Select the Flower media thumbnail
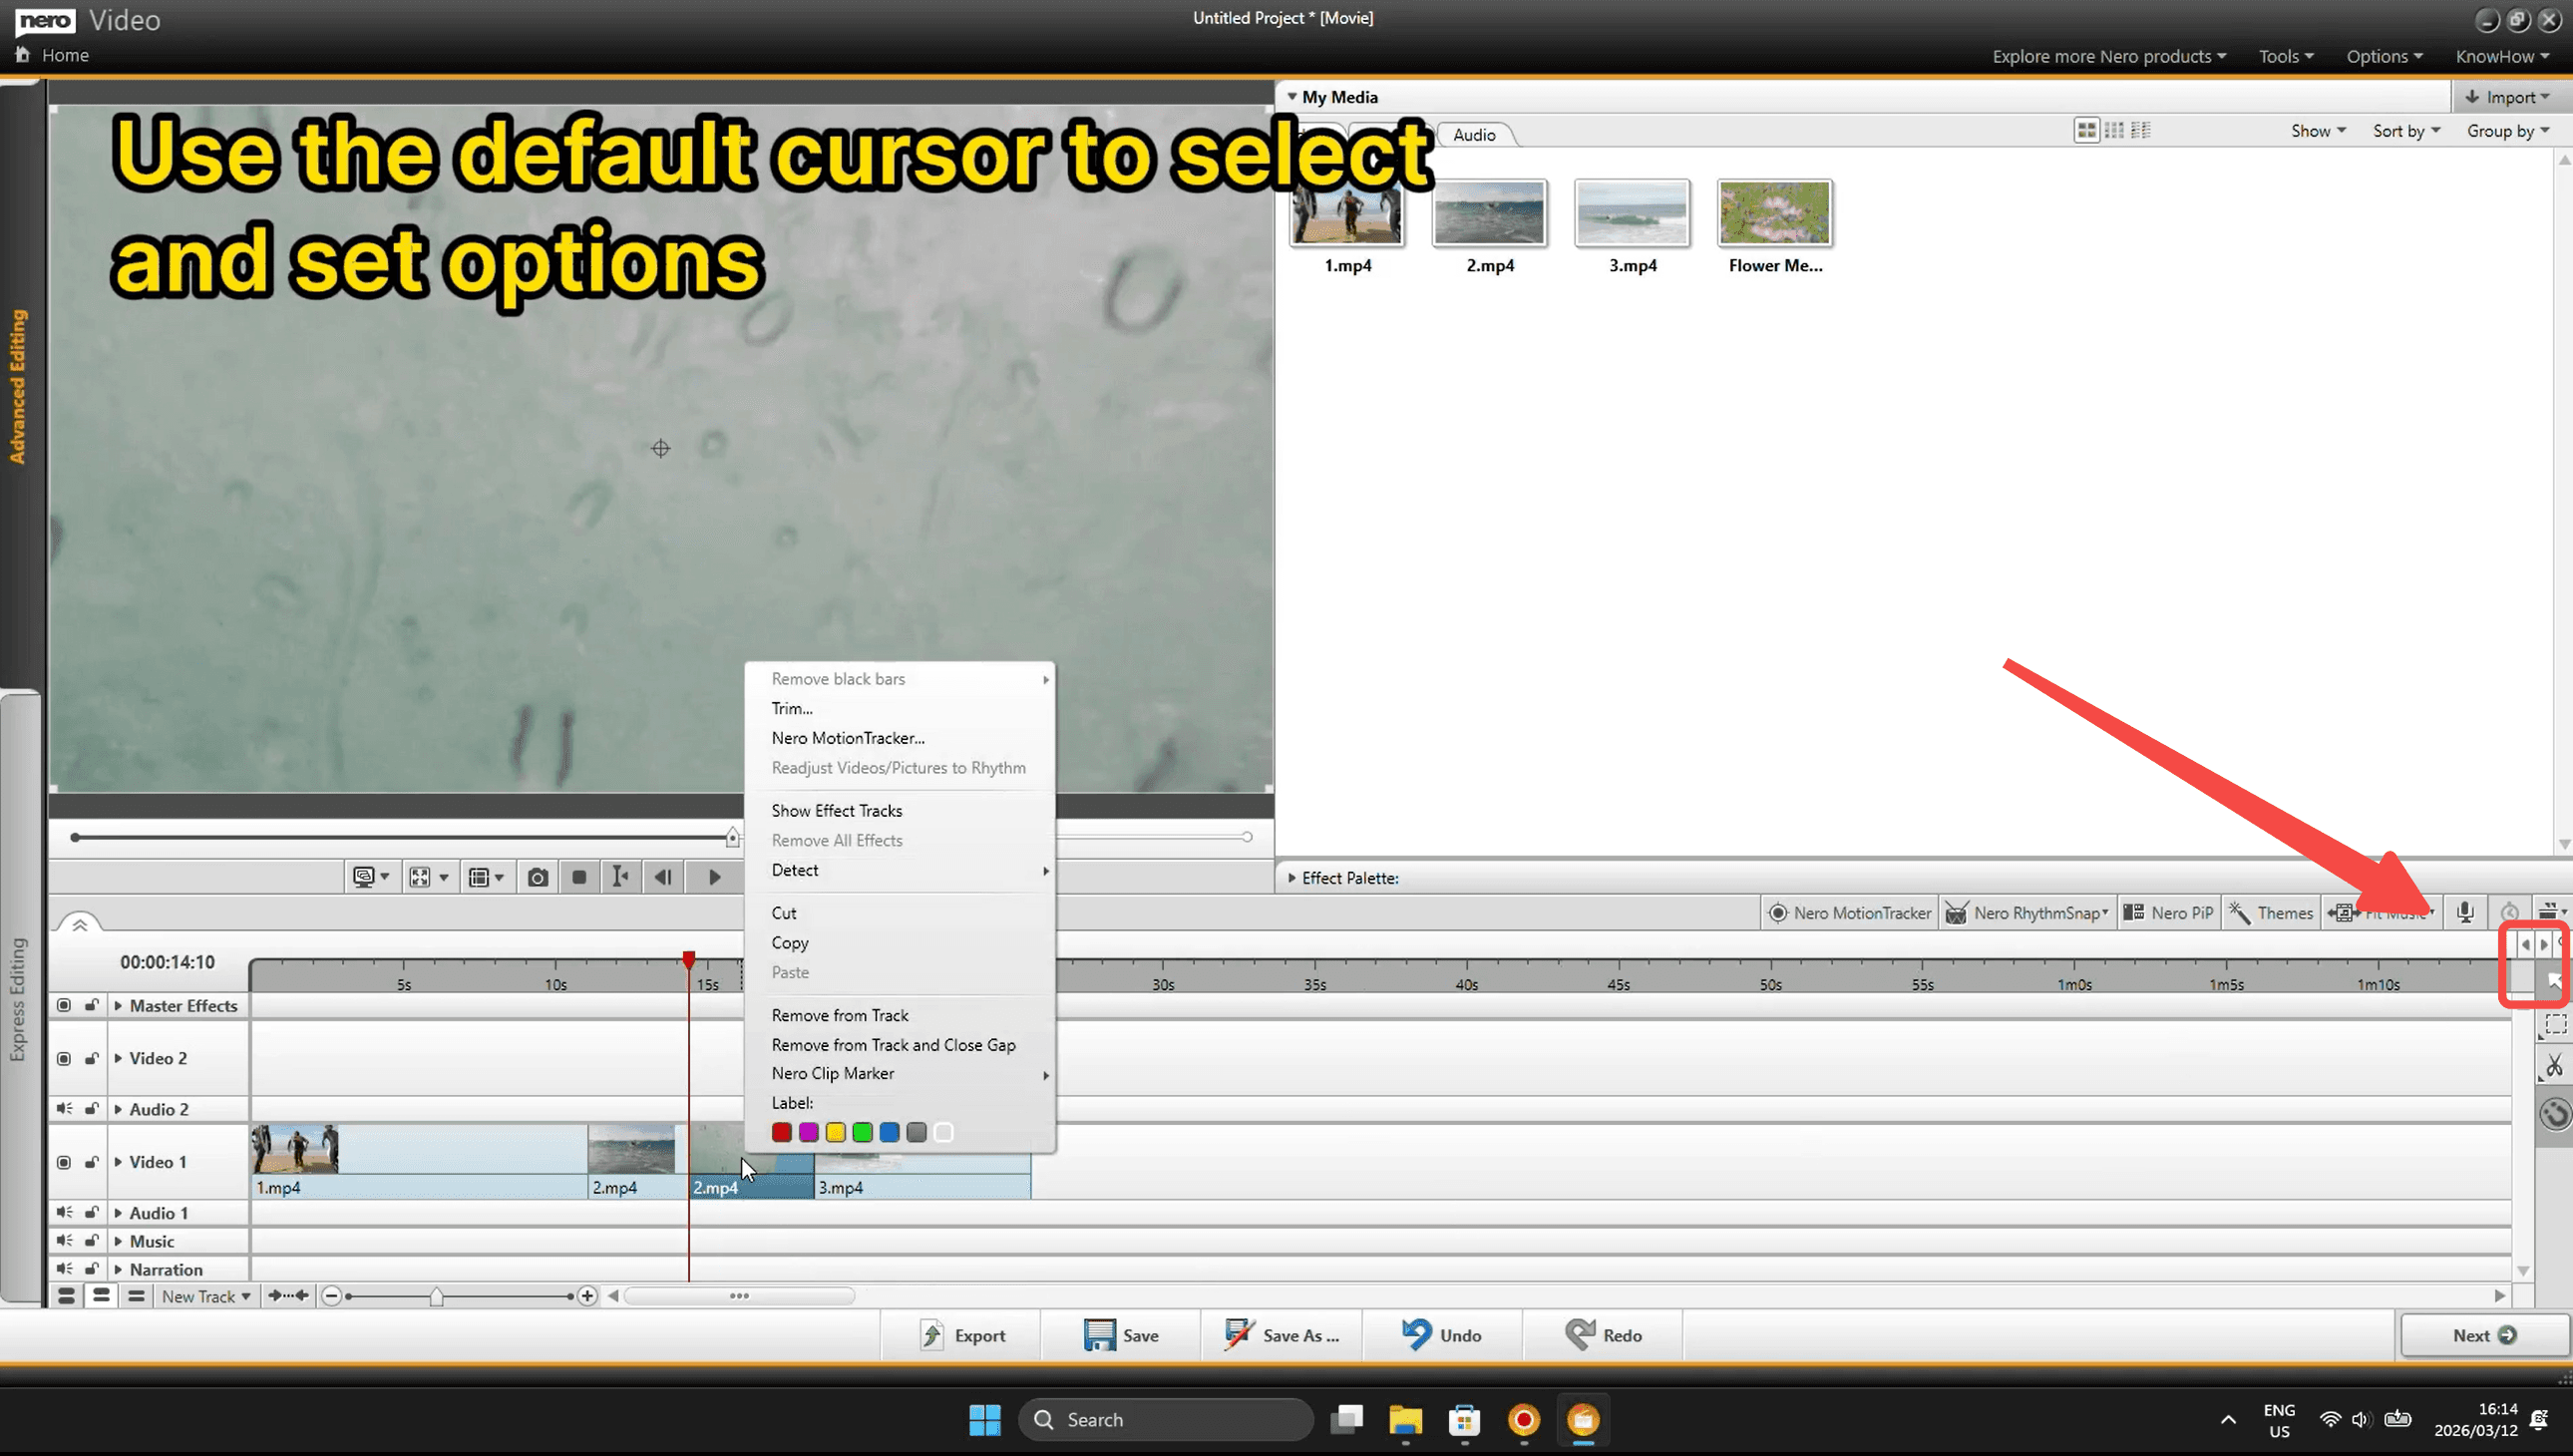 pyautogui.click(x=1774, y=213)
